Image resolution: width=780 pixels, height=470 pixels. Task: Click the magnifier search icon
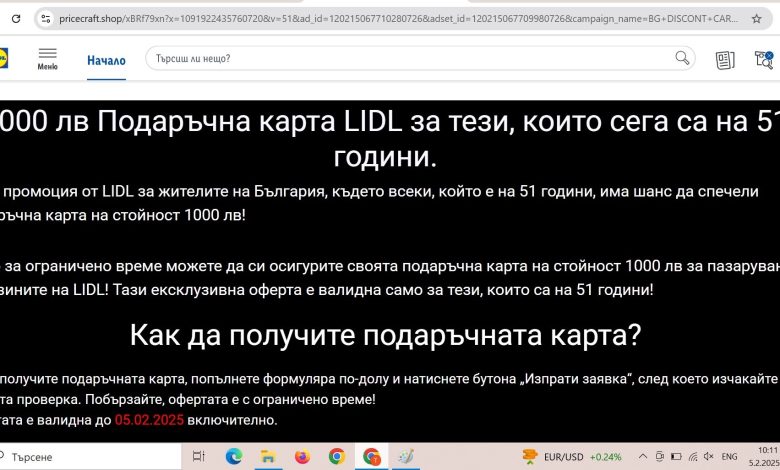682,58
